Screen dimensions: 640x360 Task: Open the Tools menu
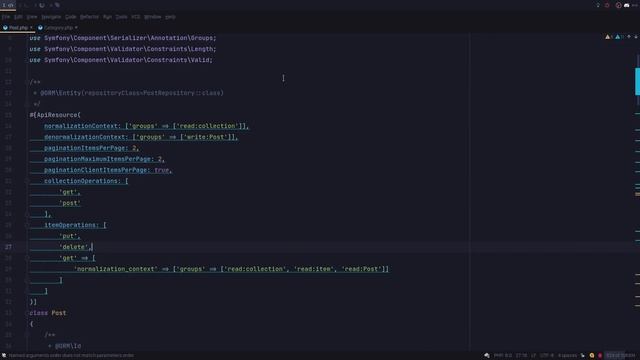(x=122, y=17)
